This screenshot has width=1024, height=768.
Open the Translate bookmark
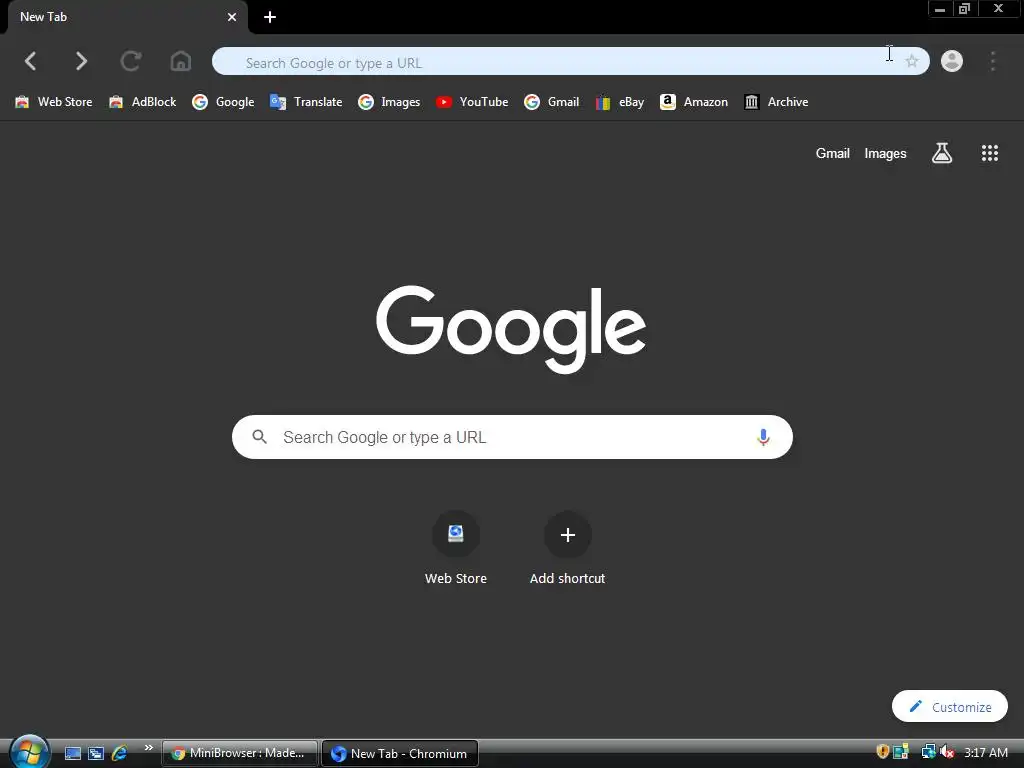click(x=306, y=102)
